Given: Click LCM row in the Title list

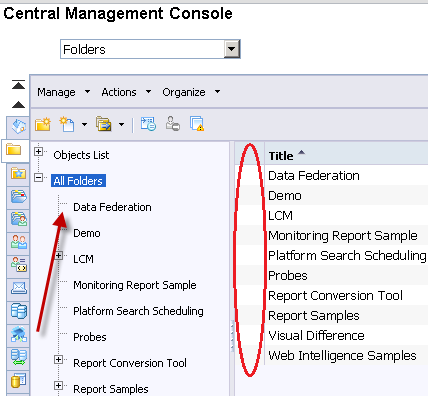Looking at the screenshot, I should click(281, 216).
